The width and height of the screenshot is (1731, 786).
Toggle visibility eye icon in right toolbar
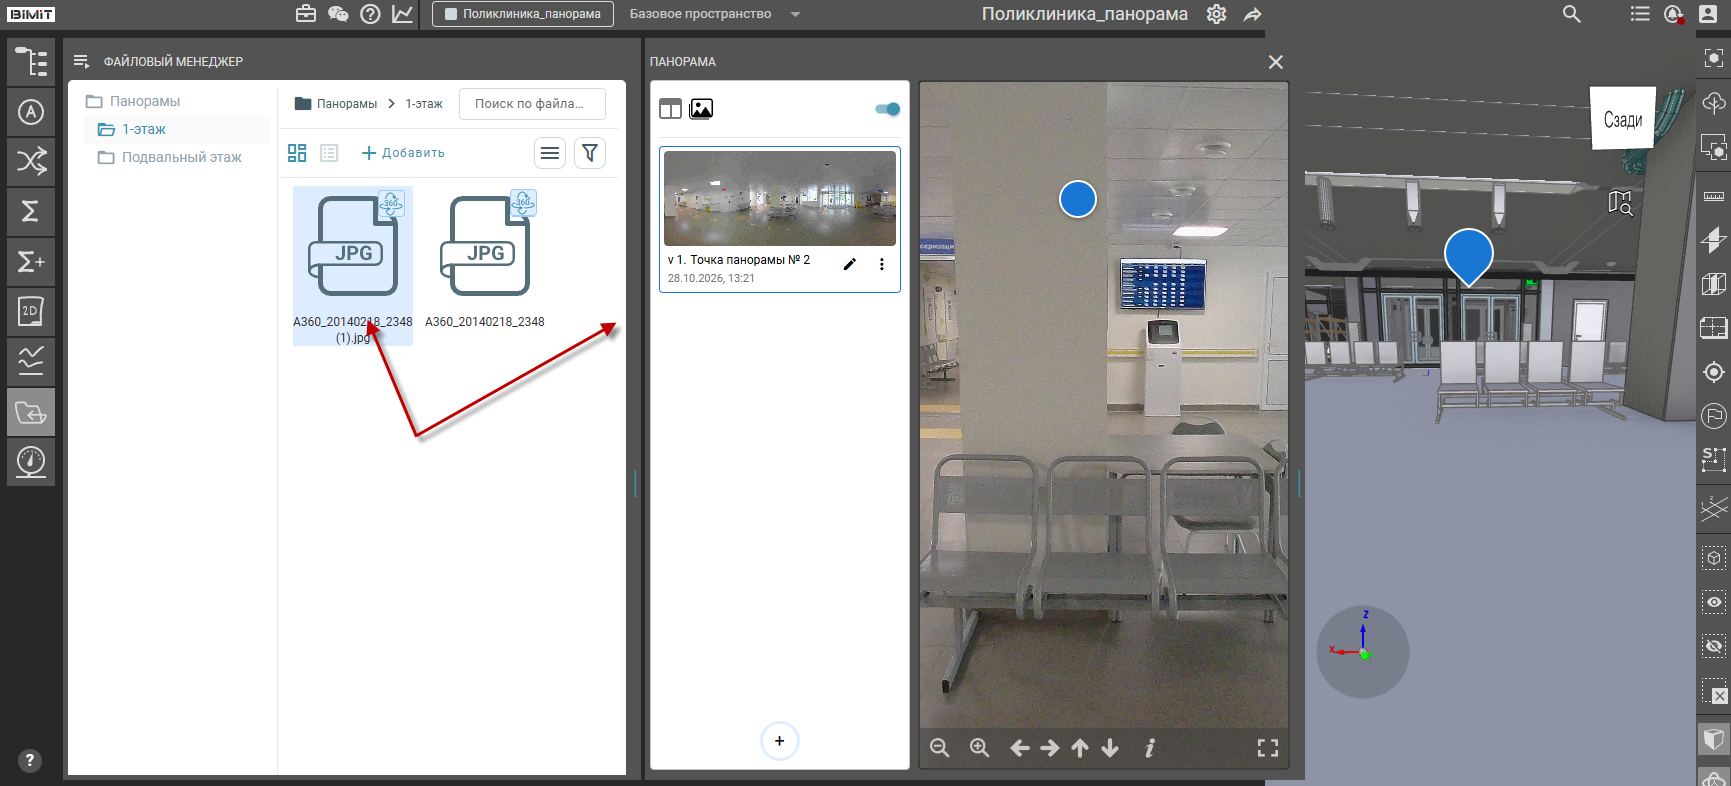1714,602
